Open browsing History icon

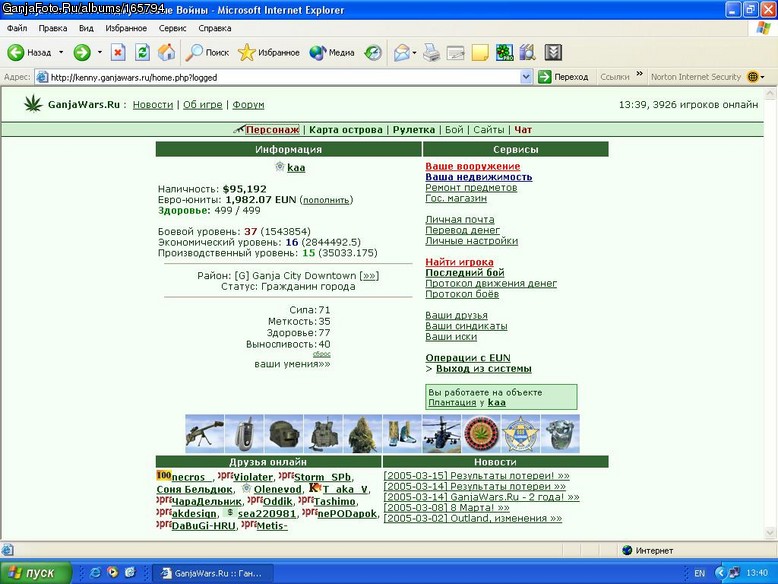tap(373, 53)
